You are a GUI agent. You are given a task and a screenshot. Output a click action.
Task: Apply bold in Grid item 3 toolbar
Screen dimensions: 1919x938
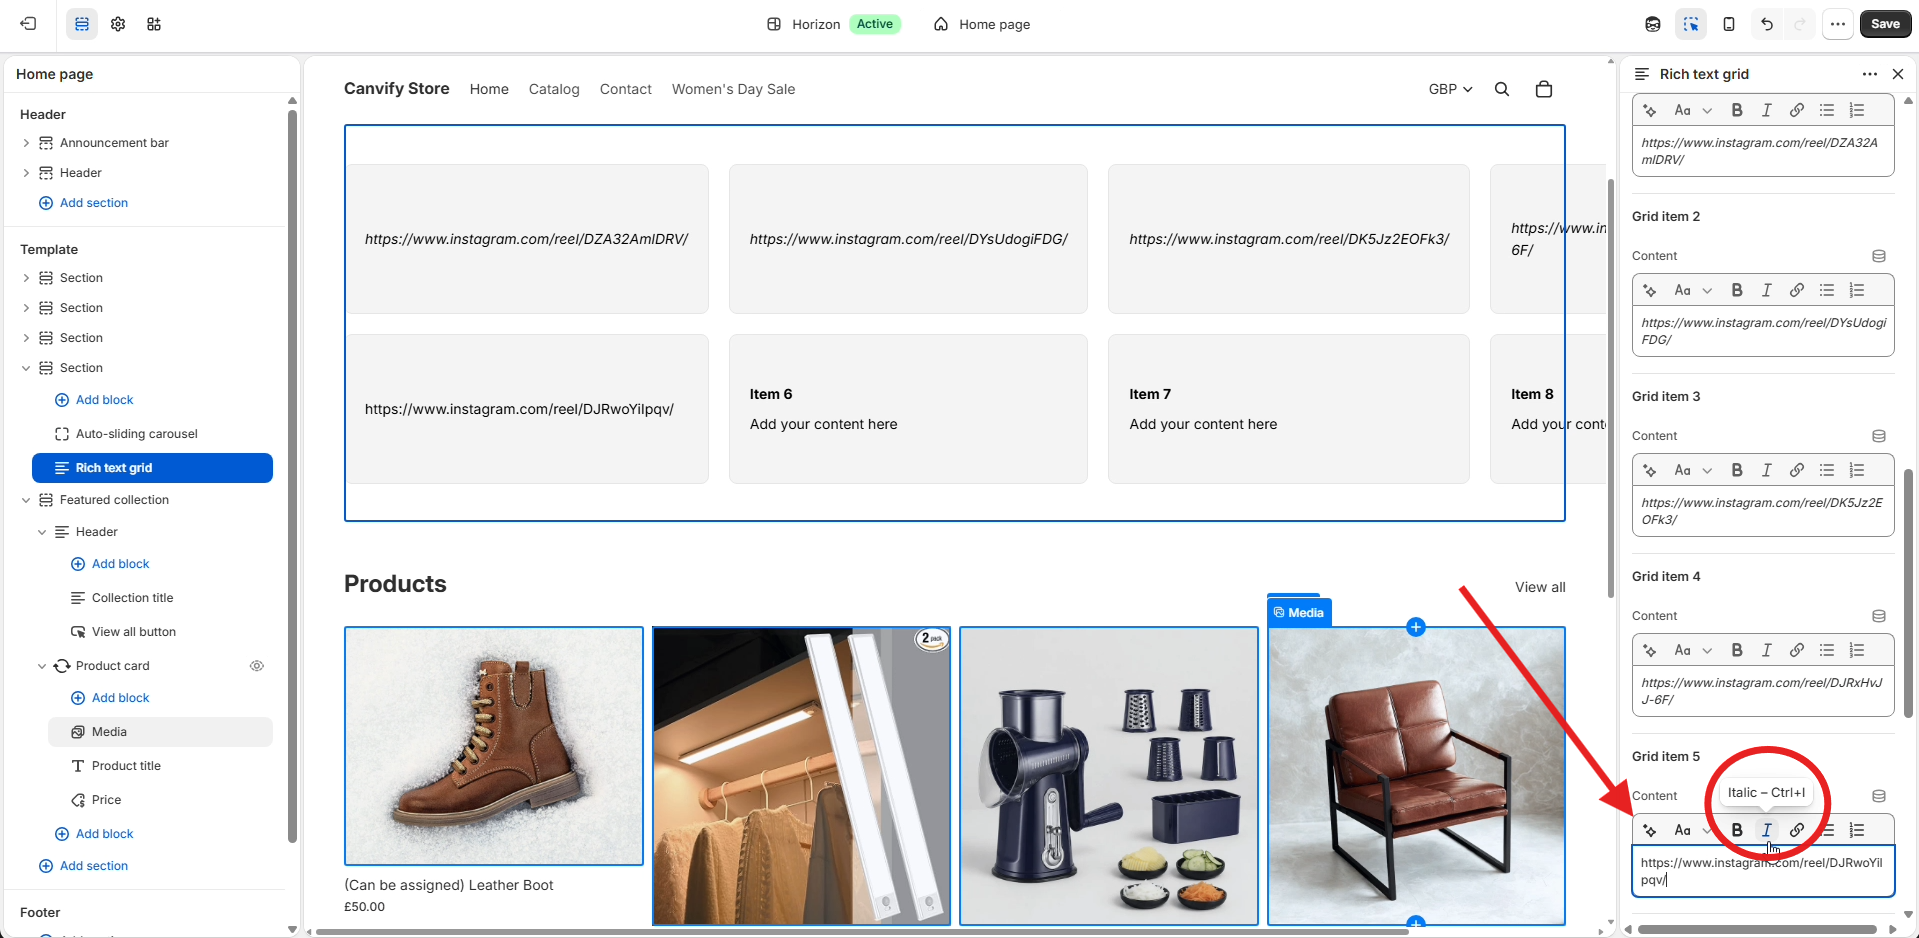[x=1737, y=470]
